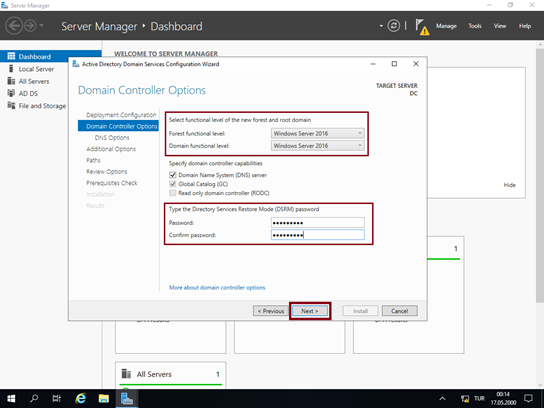Expand the Forest functional level dropdown
Image resolution: width=544 pixels, height=408 pixels.
[317, 133]
